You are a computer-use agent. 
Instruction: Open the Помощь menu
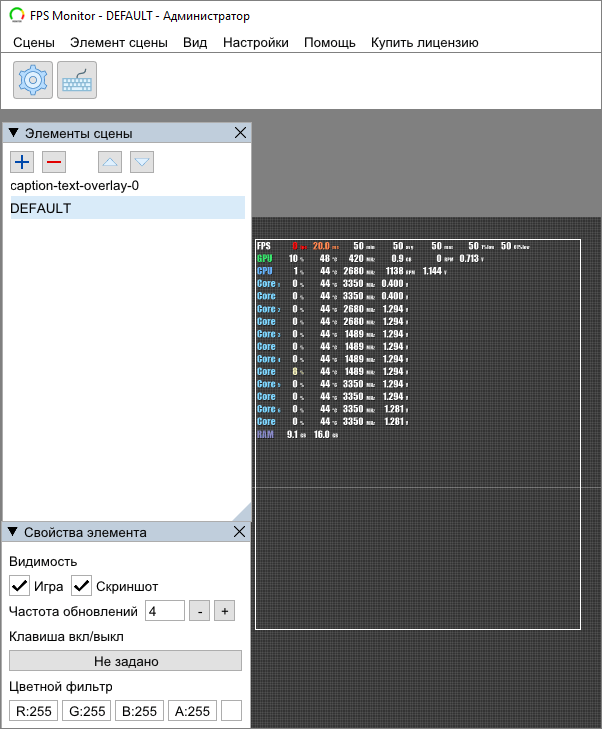[330, 42]
